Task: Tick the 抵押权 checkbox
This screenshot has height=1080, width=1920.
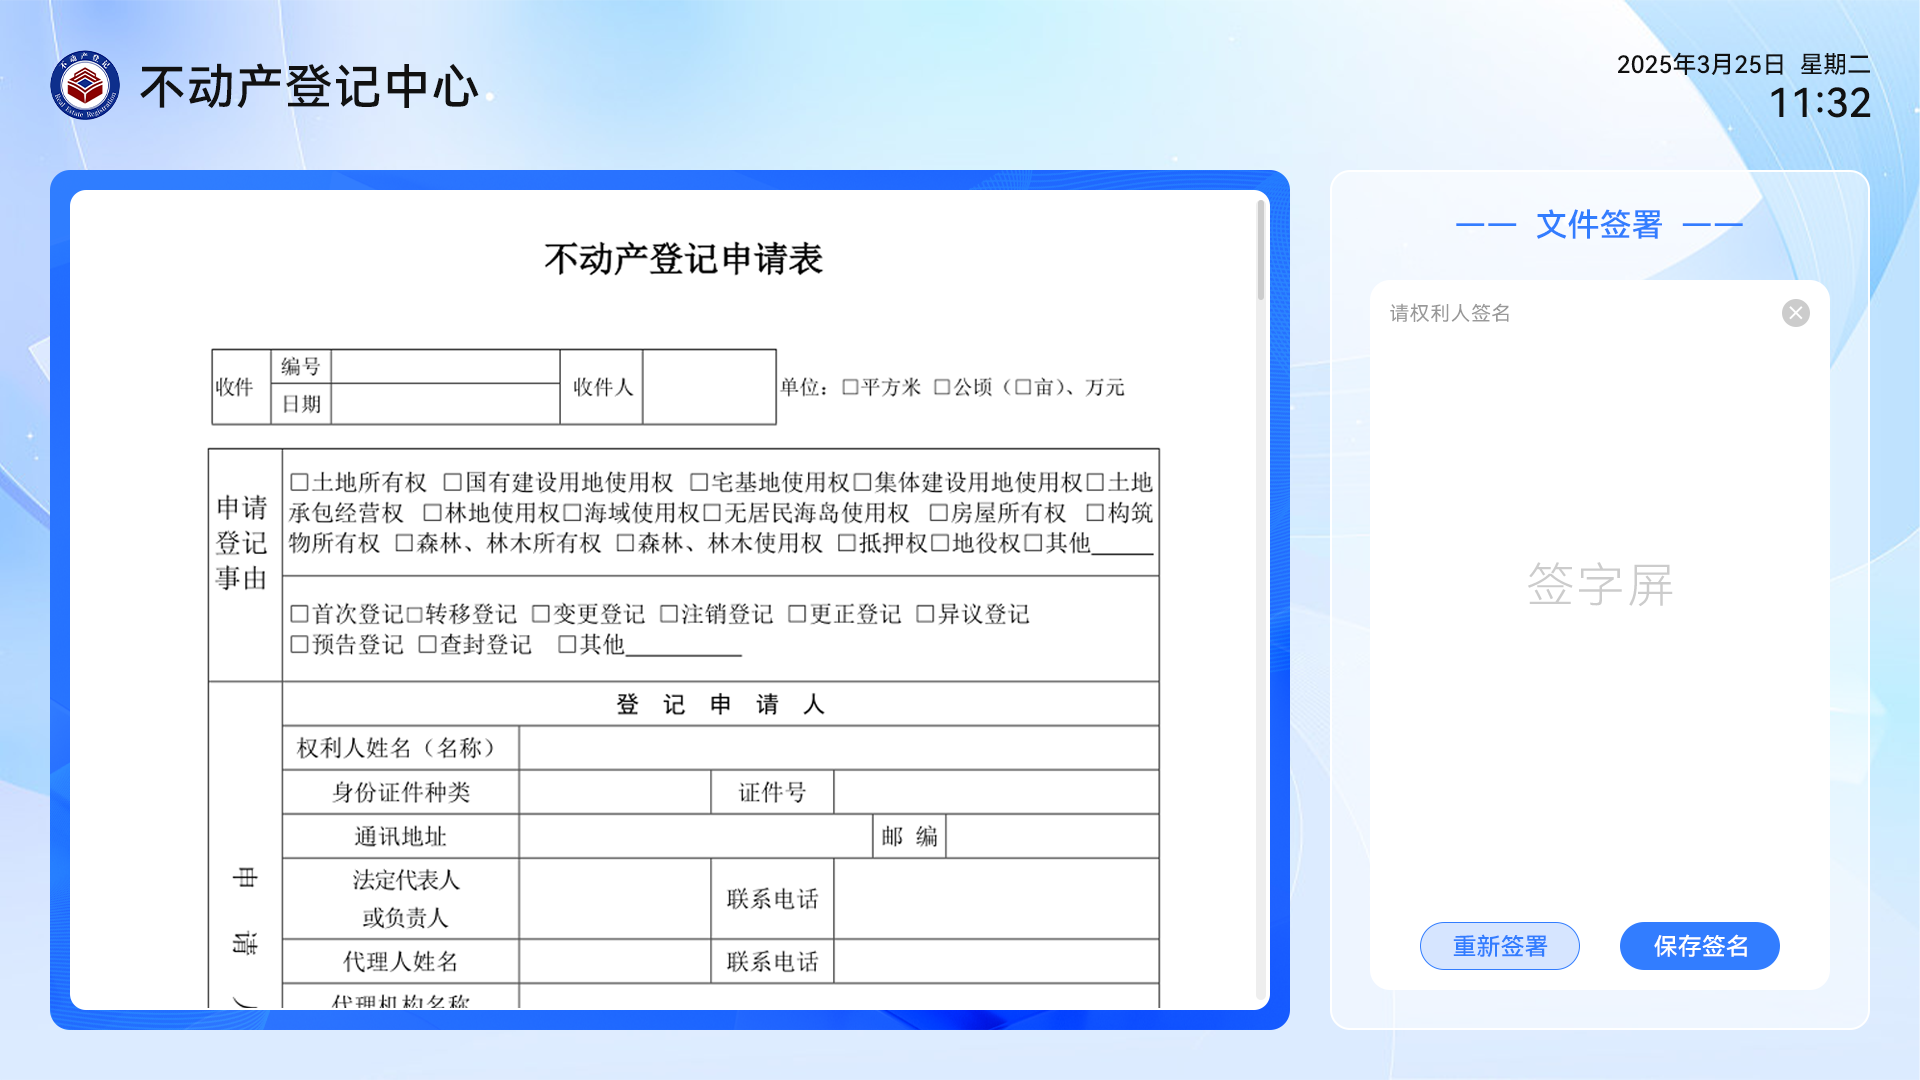Action: [847, 543]
